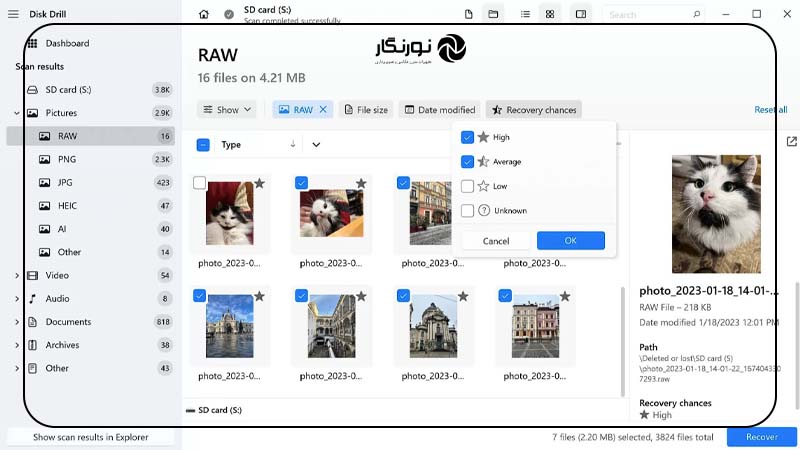
Task: Collapse the Pictures tree node
Action: coord(17,113)
